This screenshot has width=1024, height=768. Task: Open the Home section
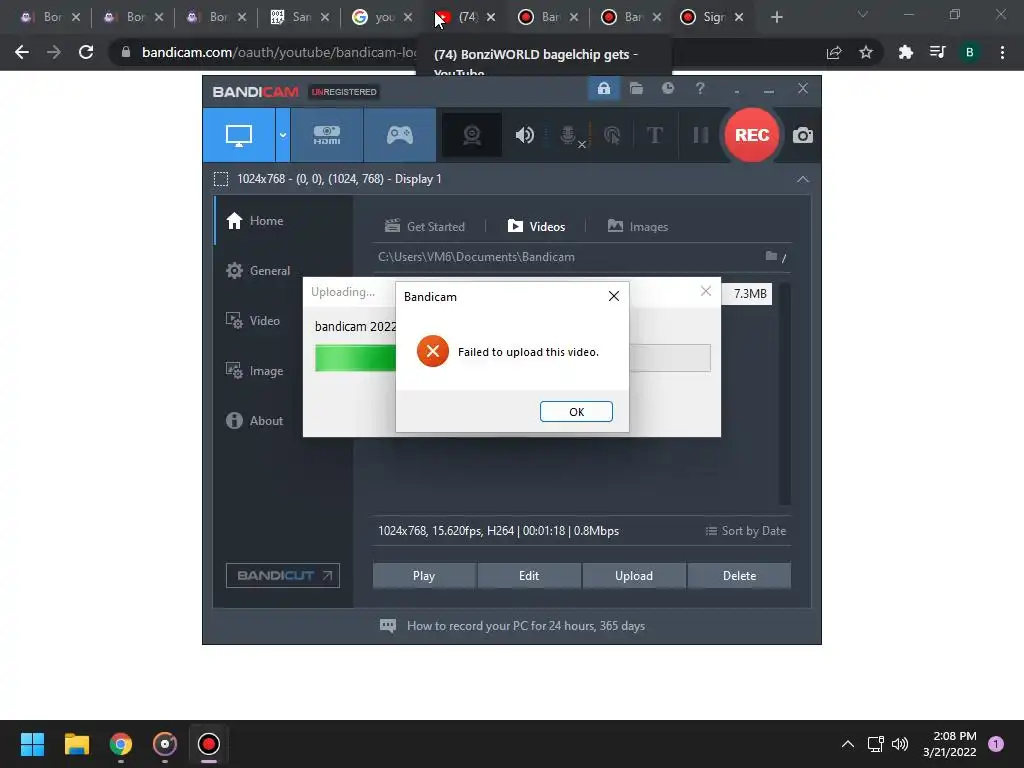click(255, 221)
